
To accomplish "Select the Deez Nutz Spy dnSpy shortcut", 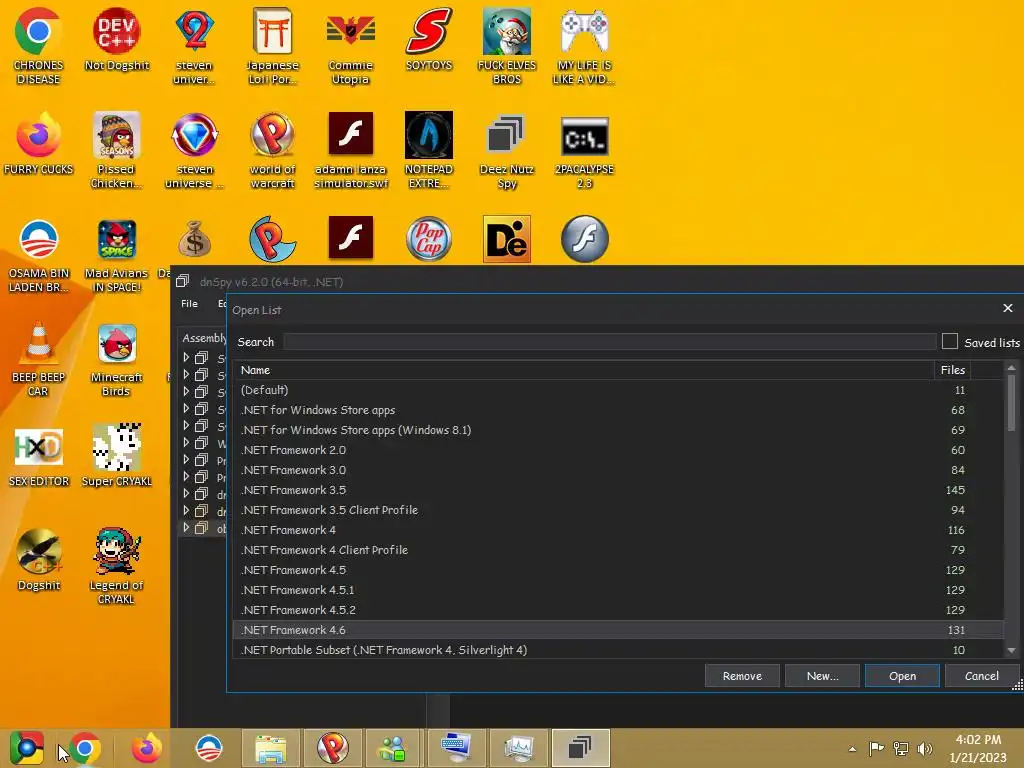I will (507, 150).
